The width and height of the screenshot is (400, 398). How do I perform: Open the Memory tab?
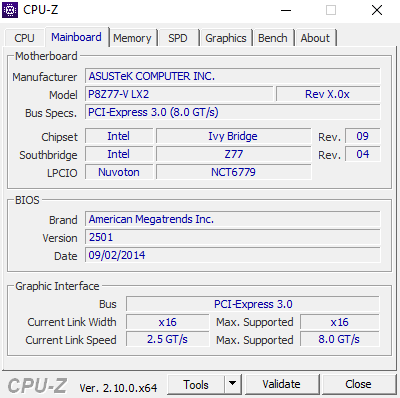tap(132, 38)
